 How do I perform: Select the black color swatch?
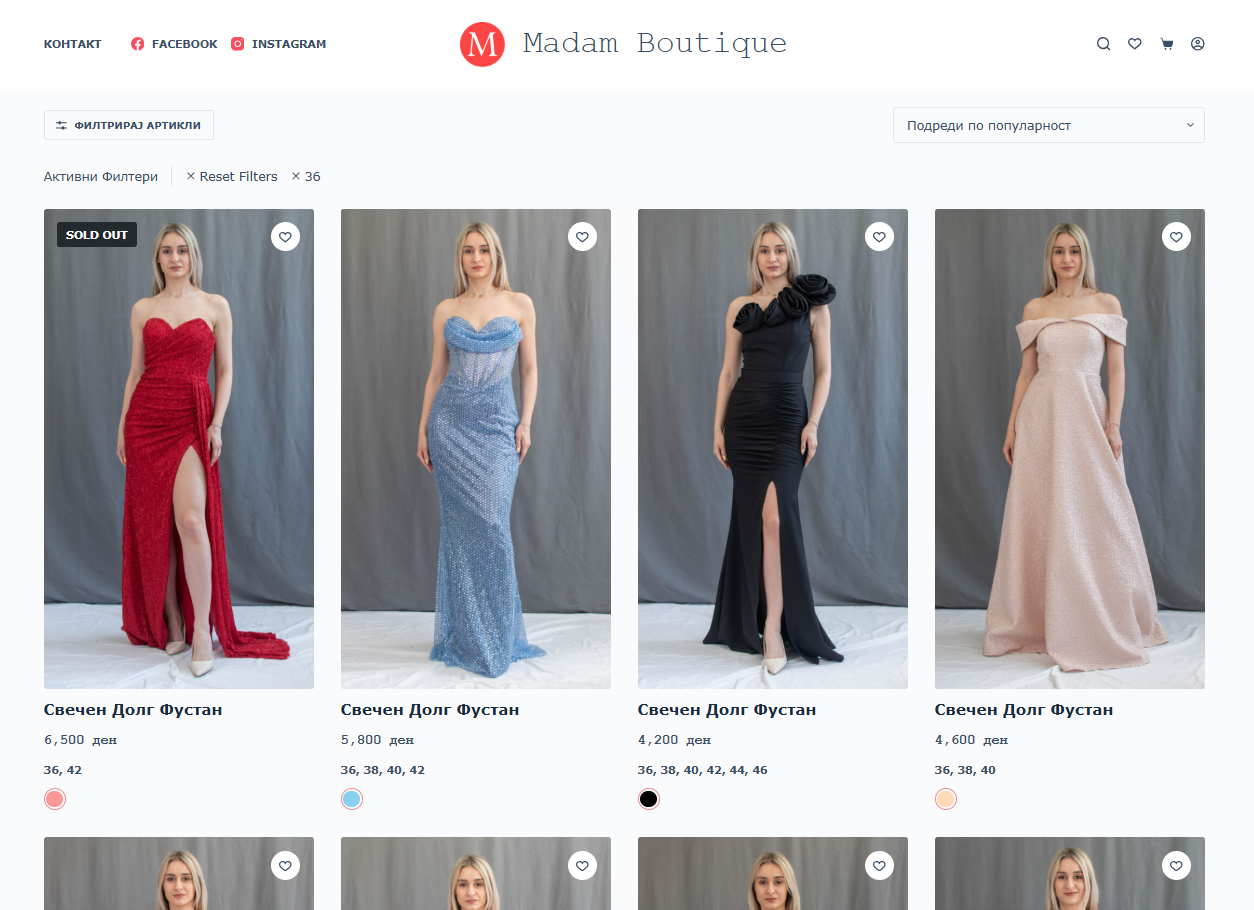pyautogui.click(x=649, y=799)
